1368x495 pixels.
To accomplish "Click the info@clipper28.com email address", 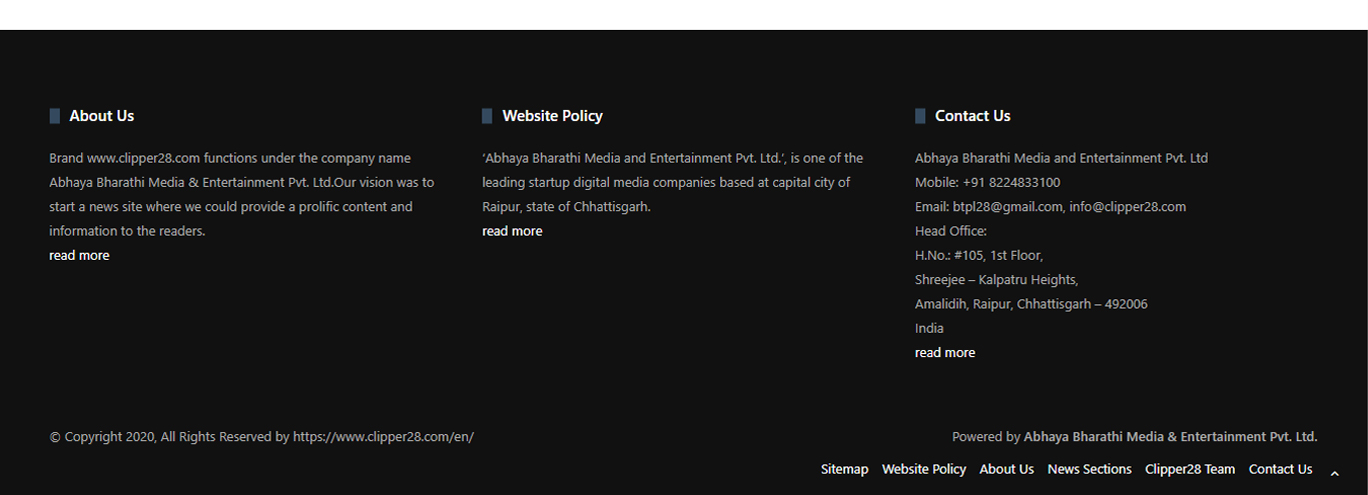I will [x=1127, y=207].
